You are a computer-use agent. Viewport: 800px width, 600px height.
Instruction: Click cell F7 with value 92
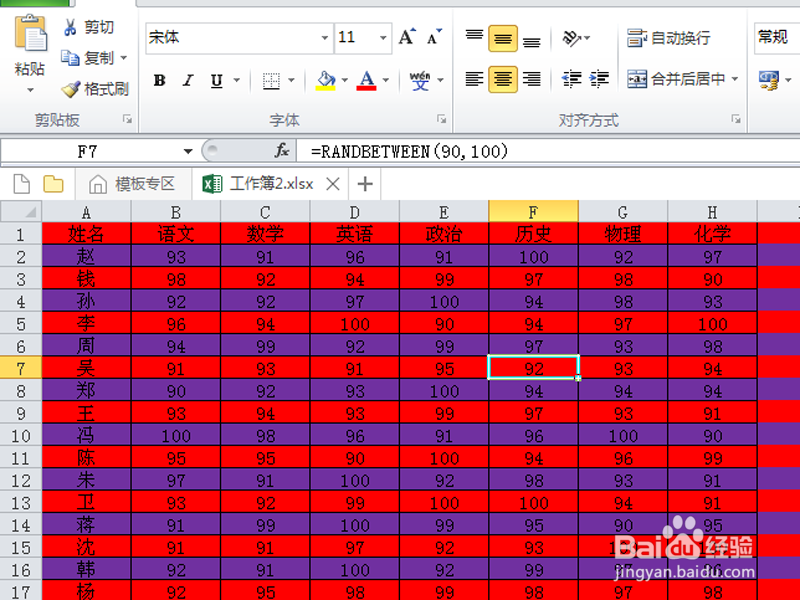point(533,368)
